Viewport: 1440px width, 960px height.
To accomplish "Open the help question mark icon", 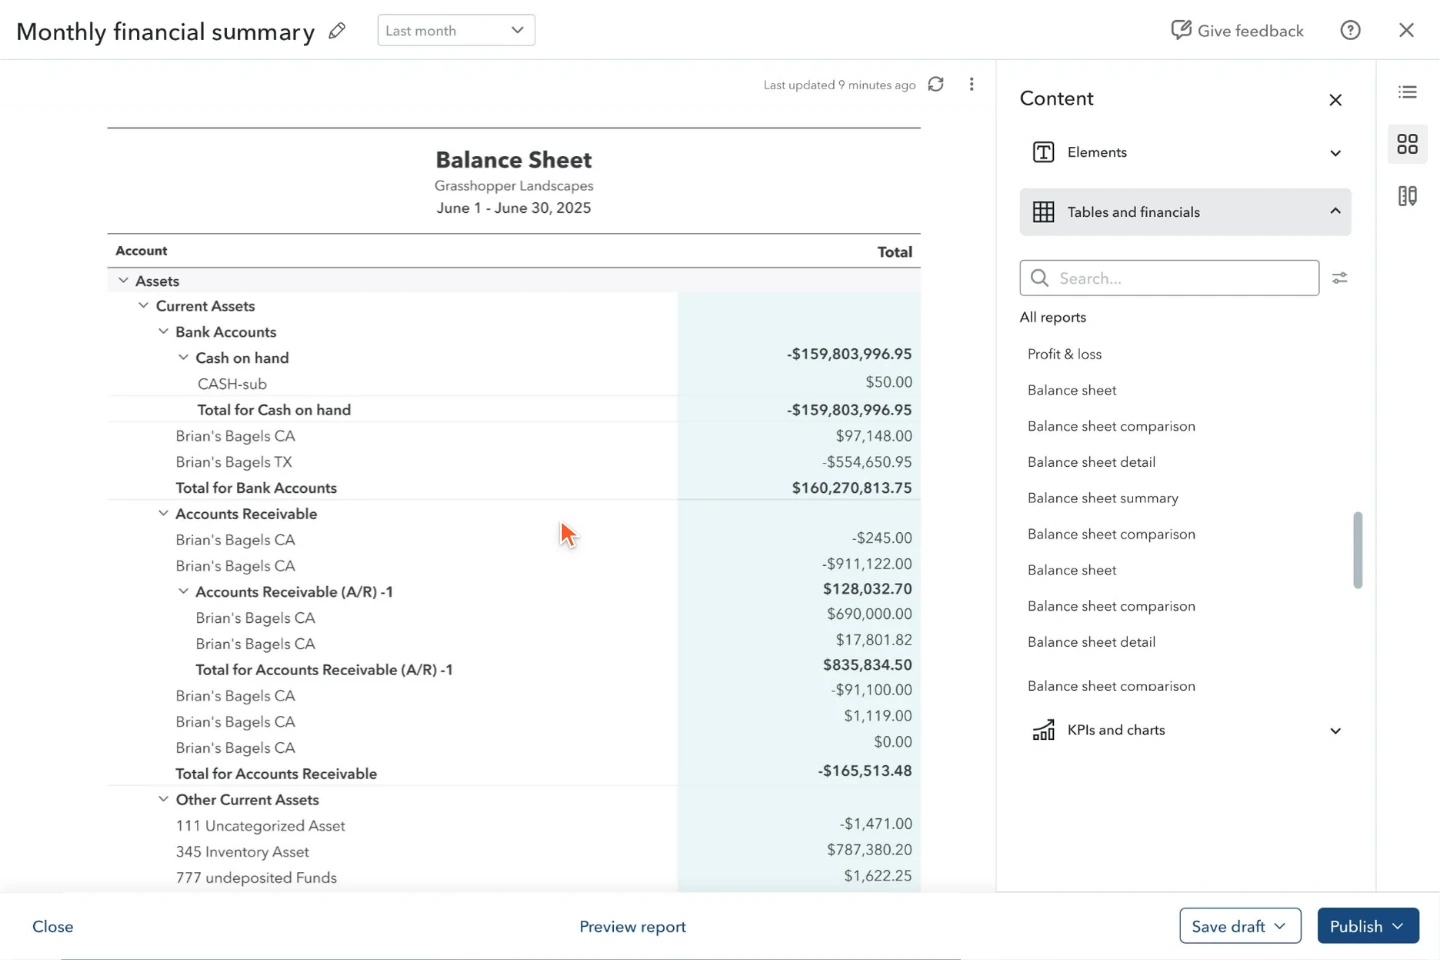I will tap(1350, 30).
